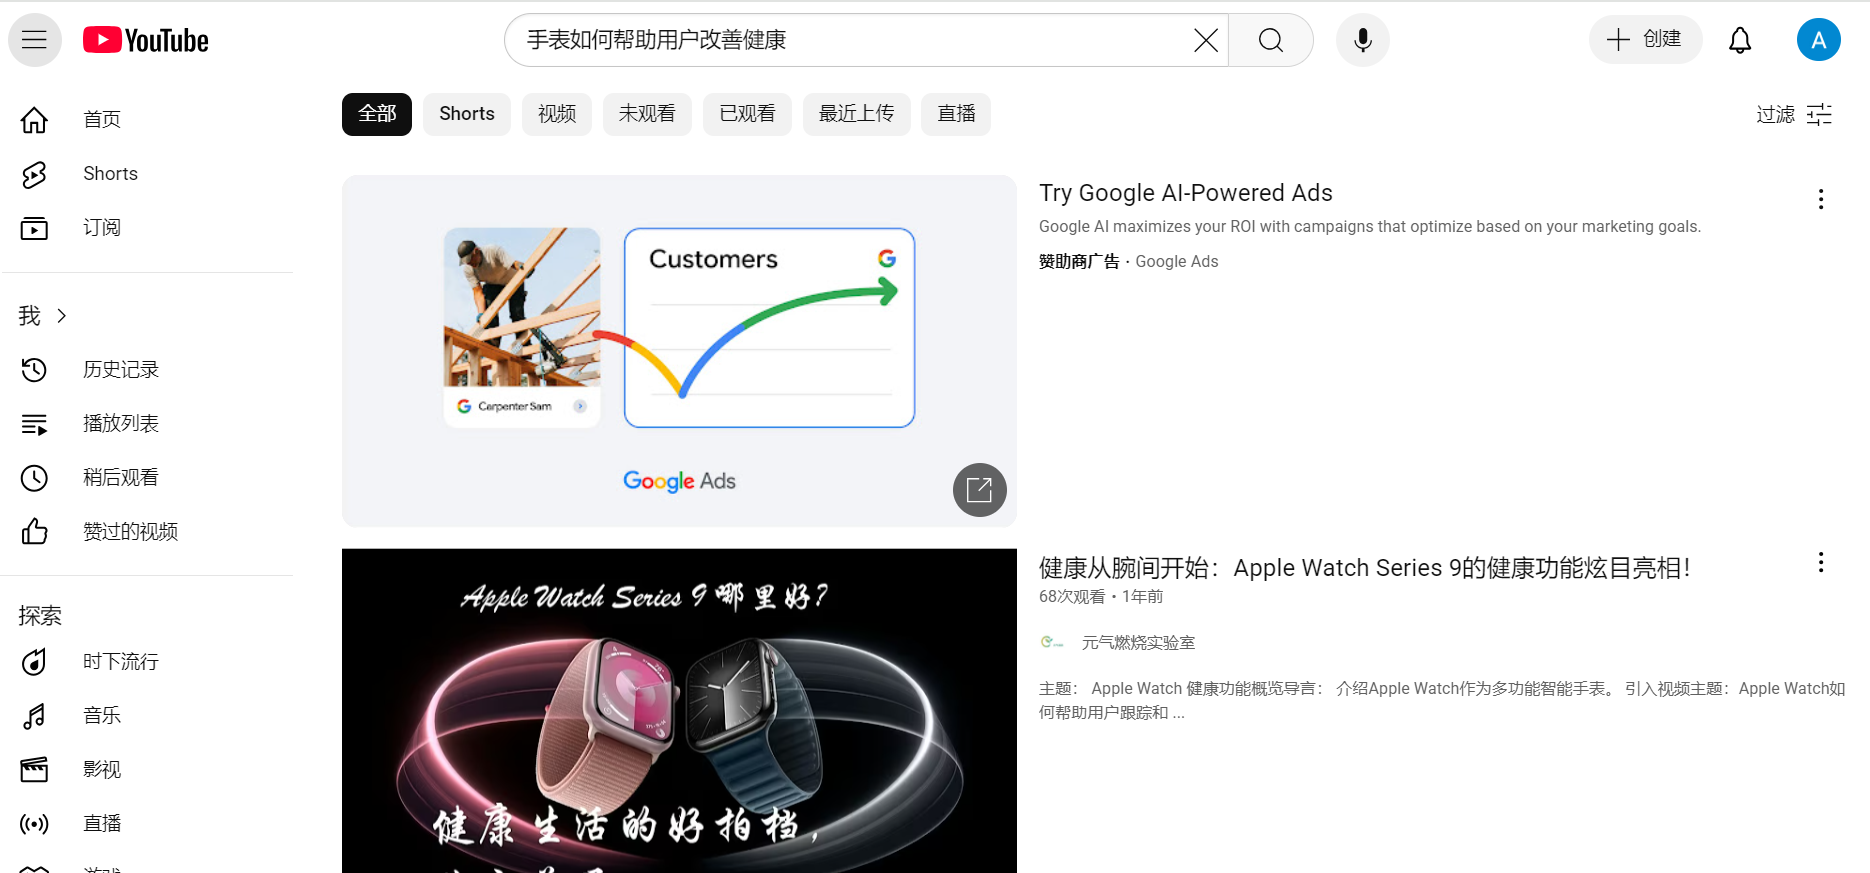Click 元气燃烧实验室 channel avatar
This screenshot has width=1870, height=873.
coord(1052,642)
